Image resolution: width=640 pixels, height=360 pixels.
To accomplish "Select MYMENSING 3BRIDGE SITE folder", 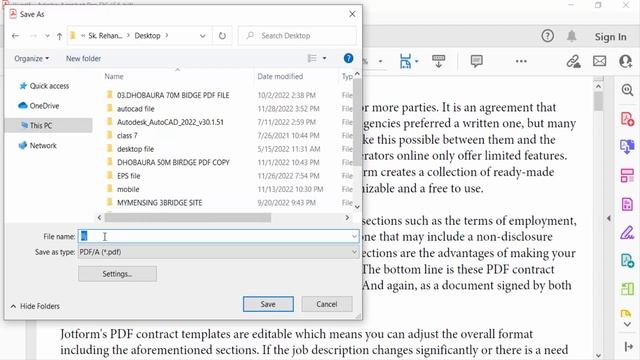I will coord(159,203).
